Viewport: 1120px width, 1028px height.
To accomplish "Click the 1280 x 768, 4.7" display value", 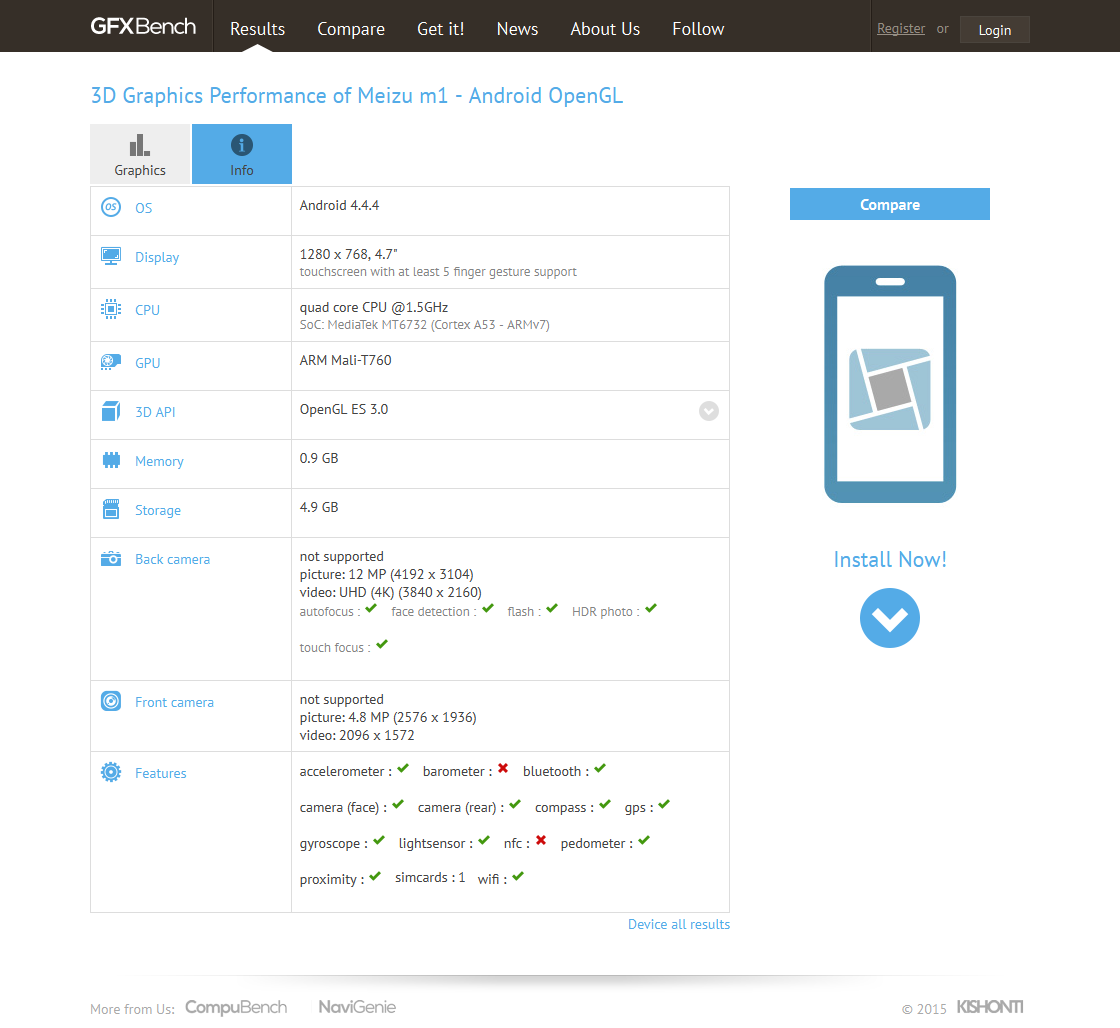I will (349, 254).
